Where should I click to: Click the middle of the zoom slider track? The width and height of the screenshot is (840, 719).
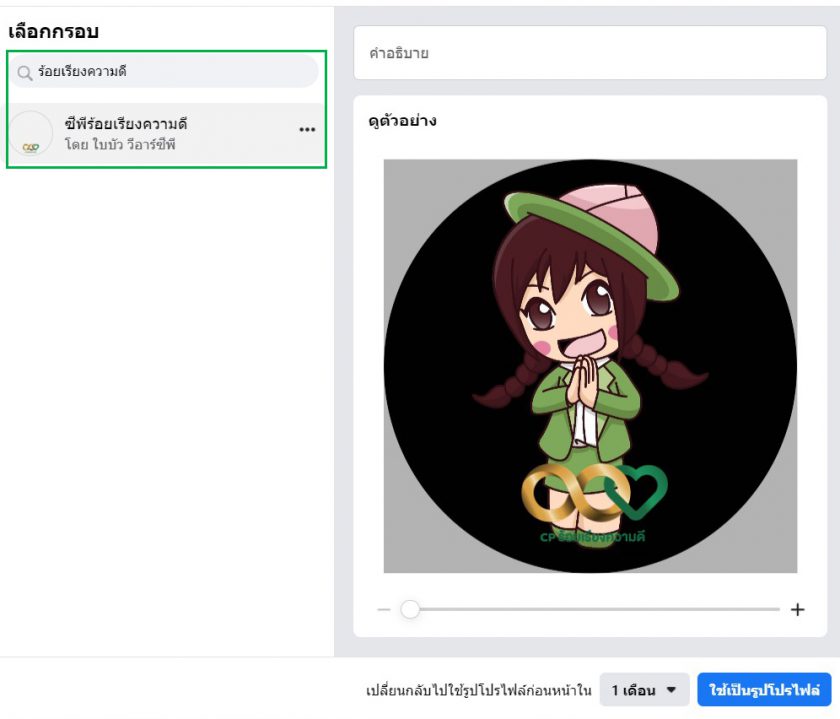pos(590,609)
